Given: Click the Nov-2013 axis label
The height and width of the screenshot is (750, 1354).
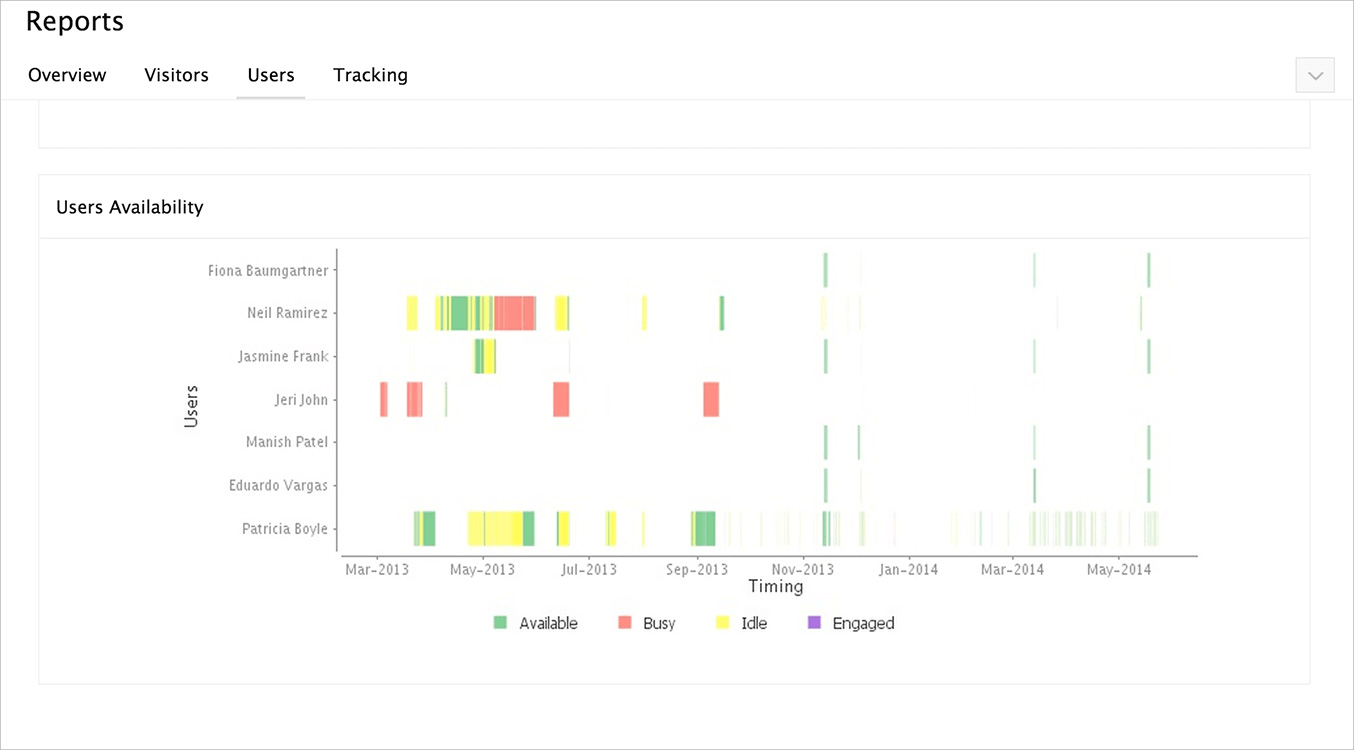Looking at the screenshot, I should pos(802,570).
